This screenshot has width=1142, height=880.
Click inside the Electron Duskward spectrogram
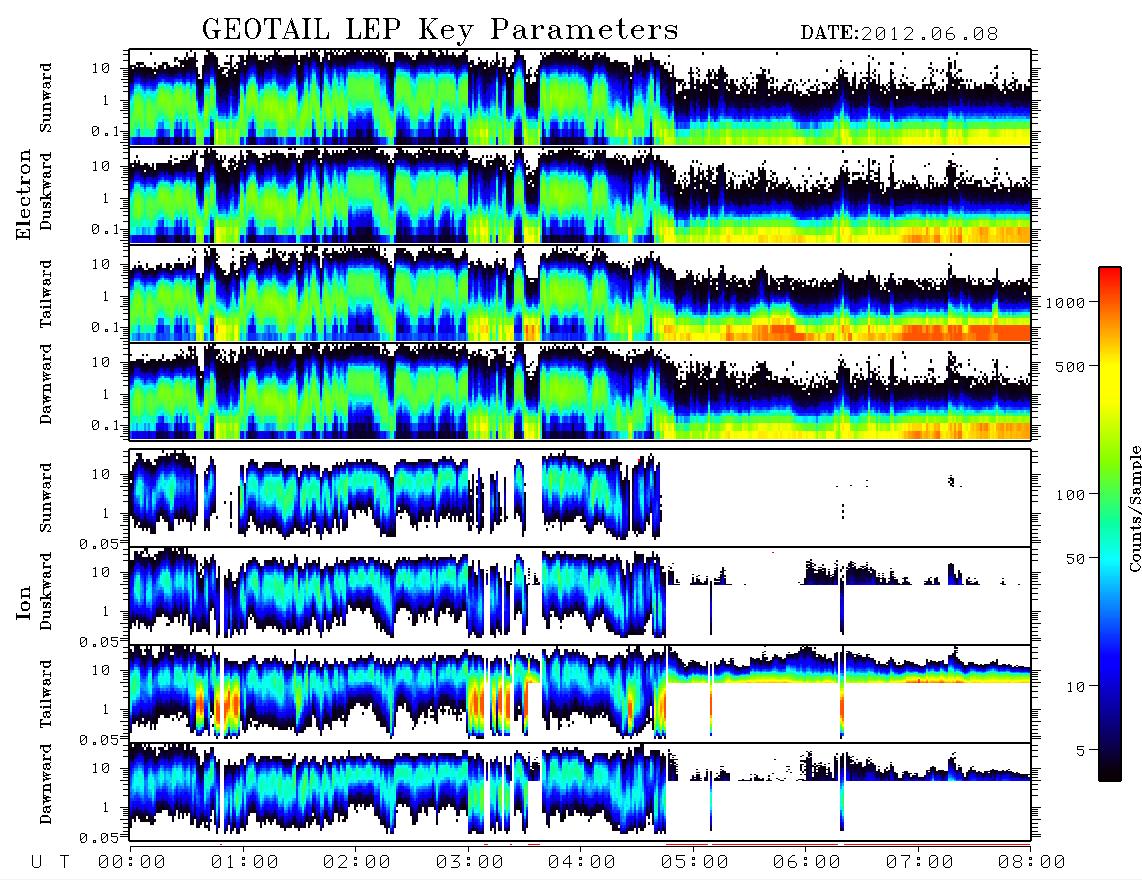coord(580,195)
